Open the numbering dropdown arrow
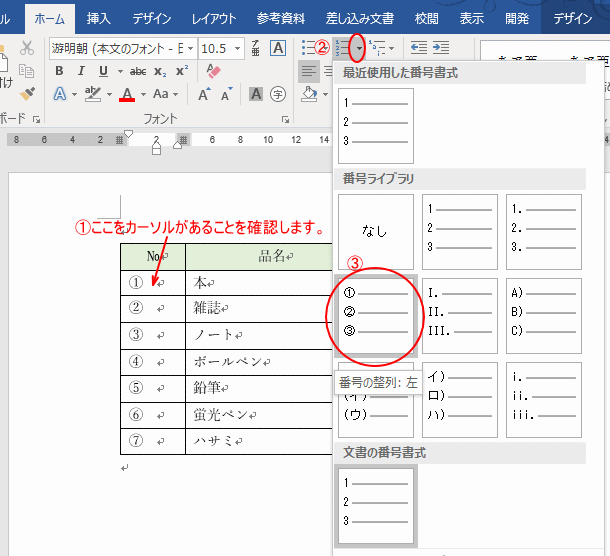This screenshot has width=610, height=556. tap(358, 49)
